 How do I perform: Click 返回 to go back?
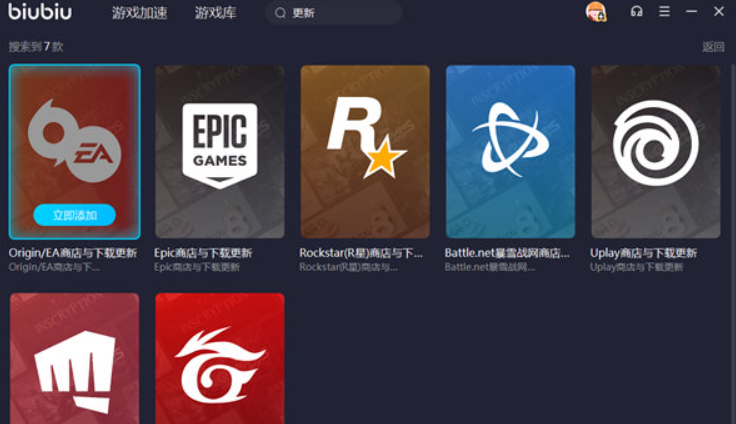713,47
